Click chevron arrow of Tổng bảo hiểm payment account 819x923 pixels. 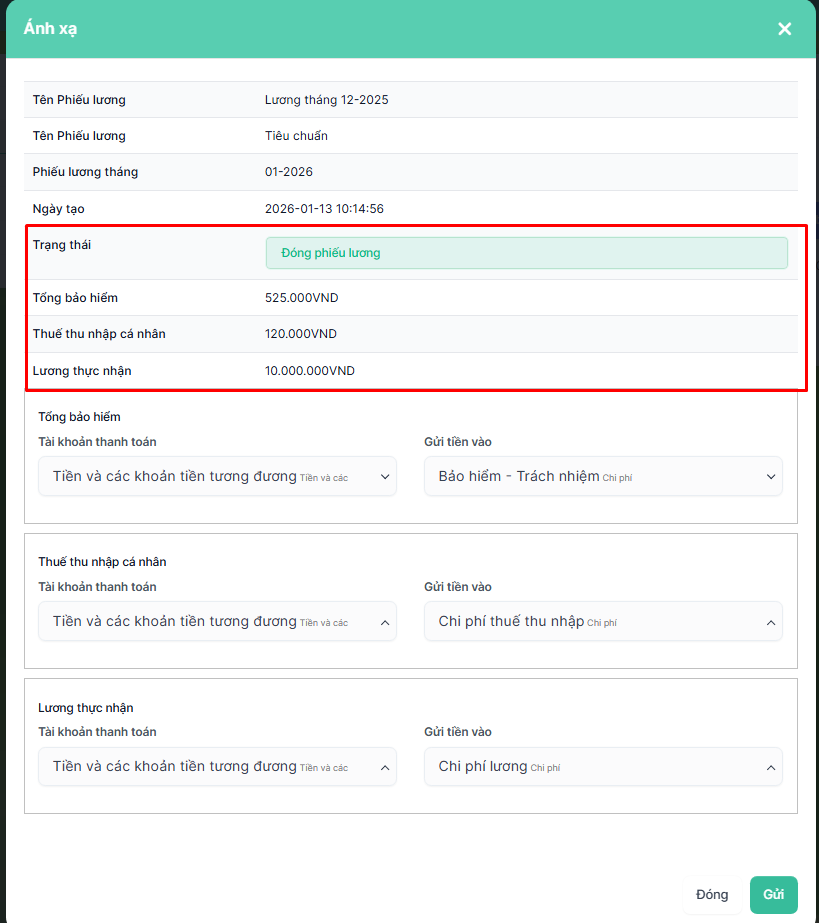(x=385, y=477)
